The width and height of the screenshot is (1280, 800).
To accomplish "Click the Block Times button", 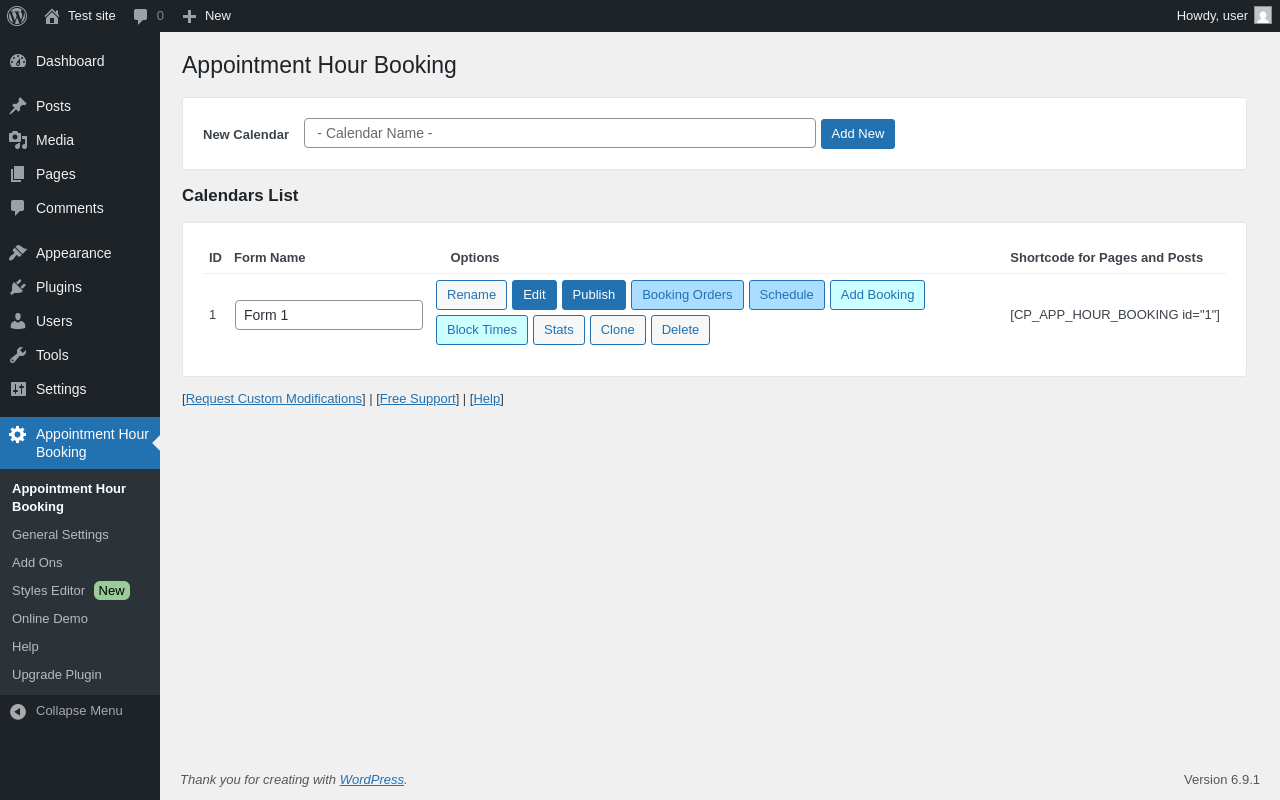I will pos(482,330).
